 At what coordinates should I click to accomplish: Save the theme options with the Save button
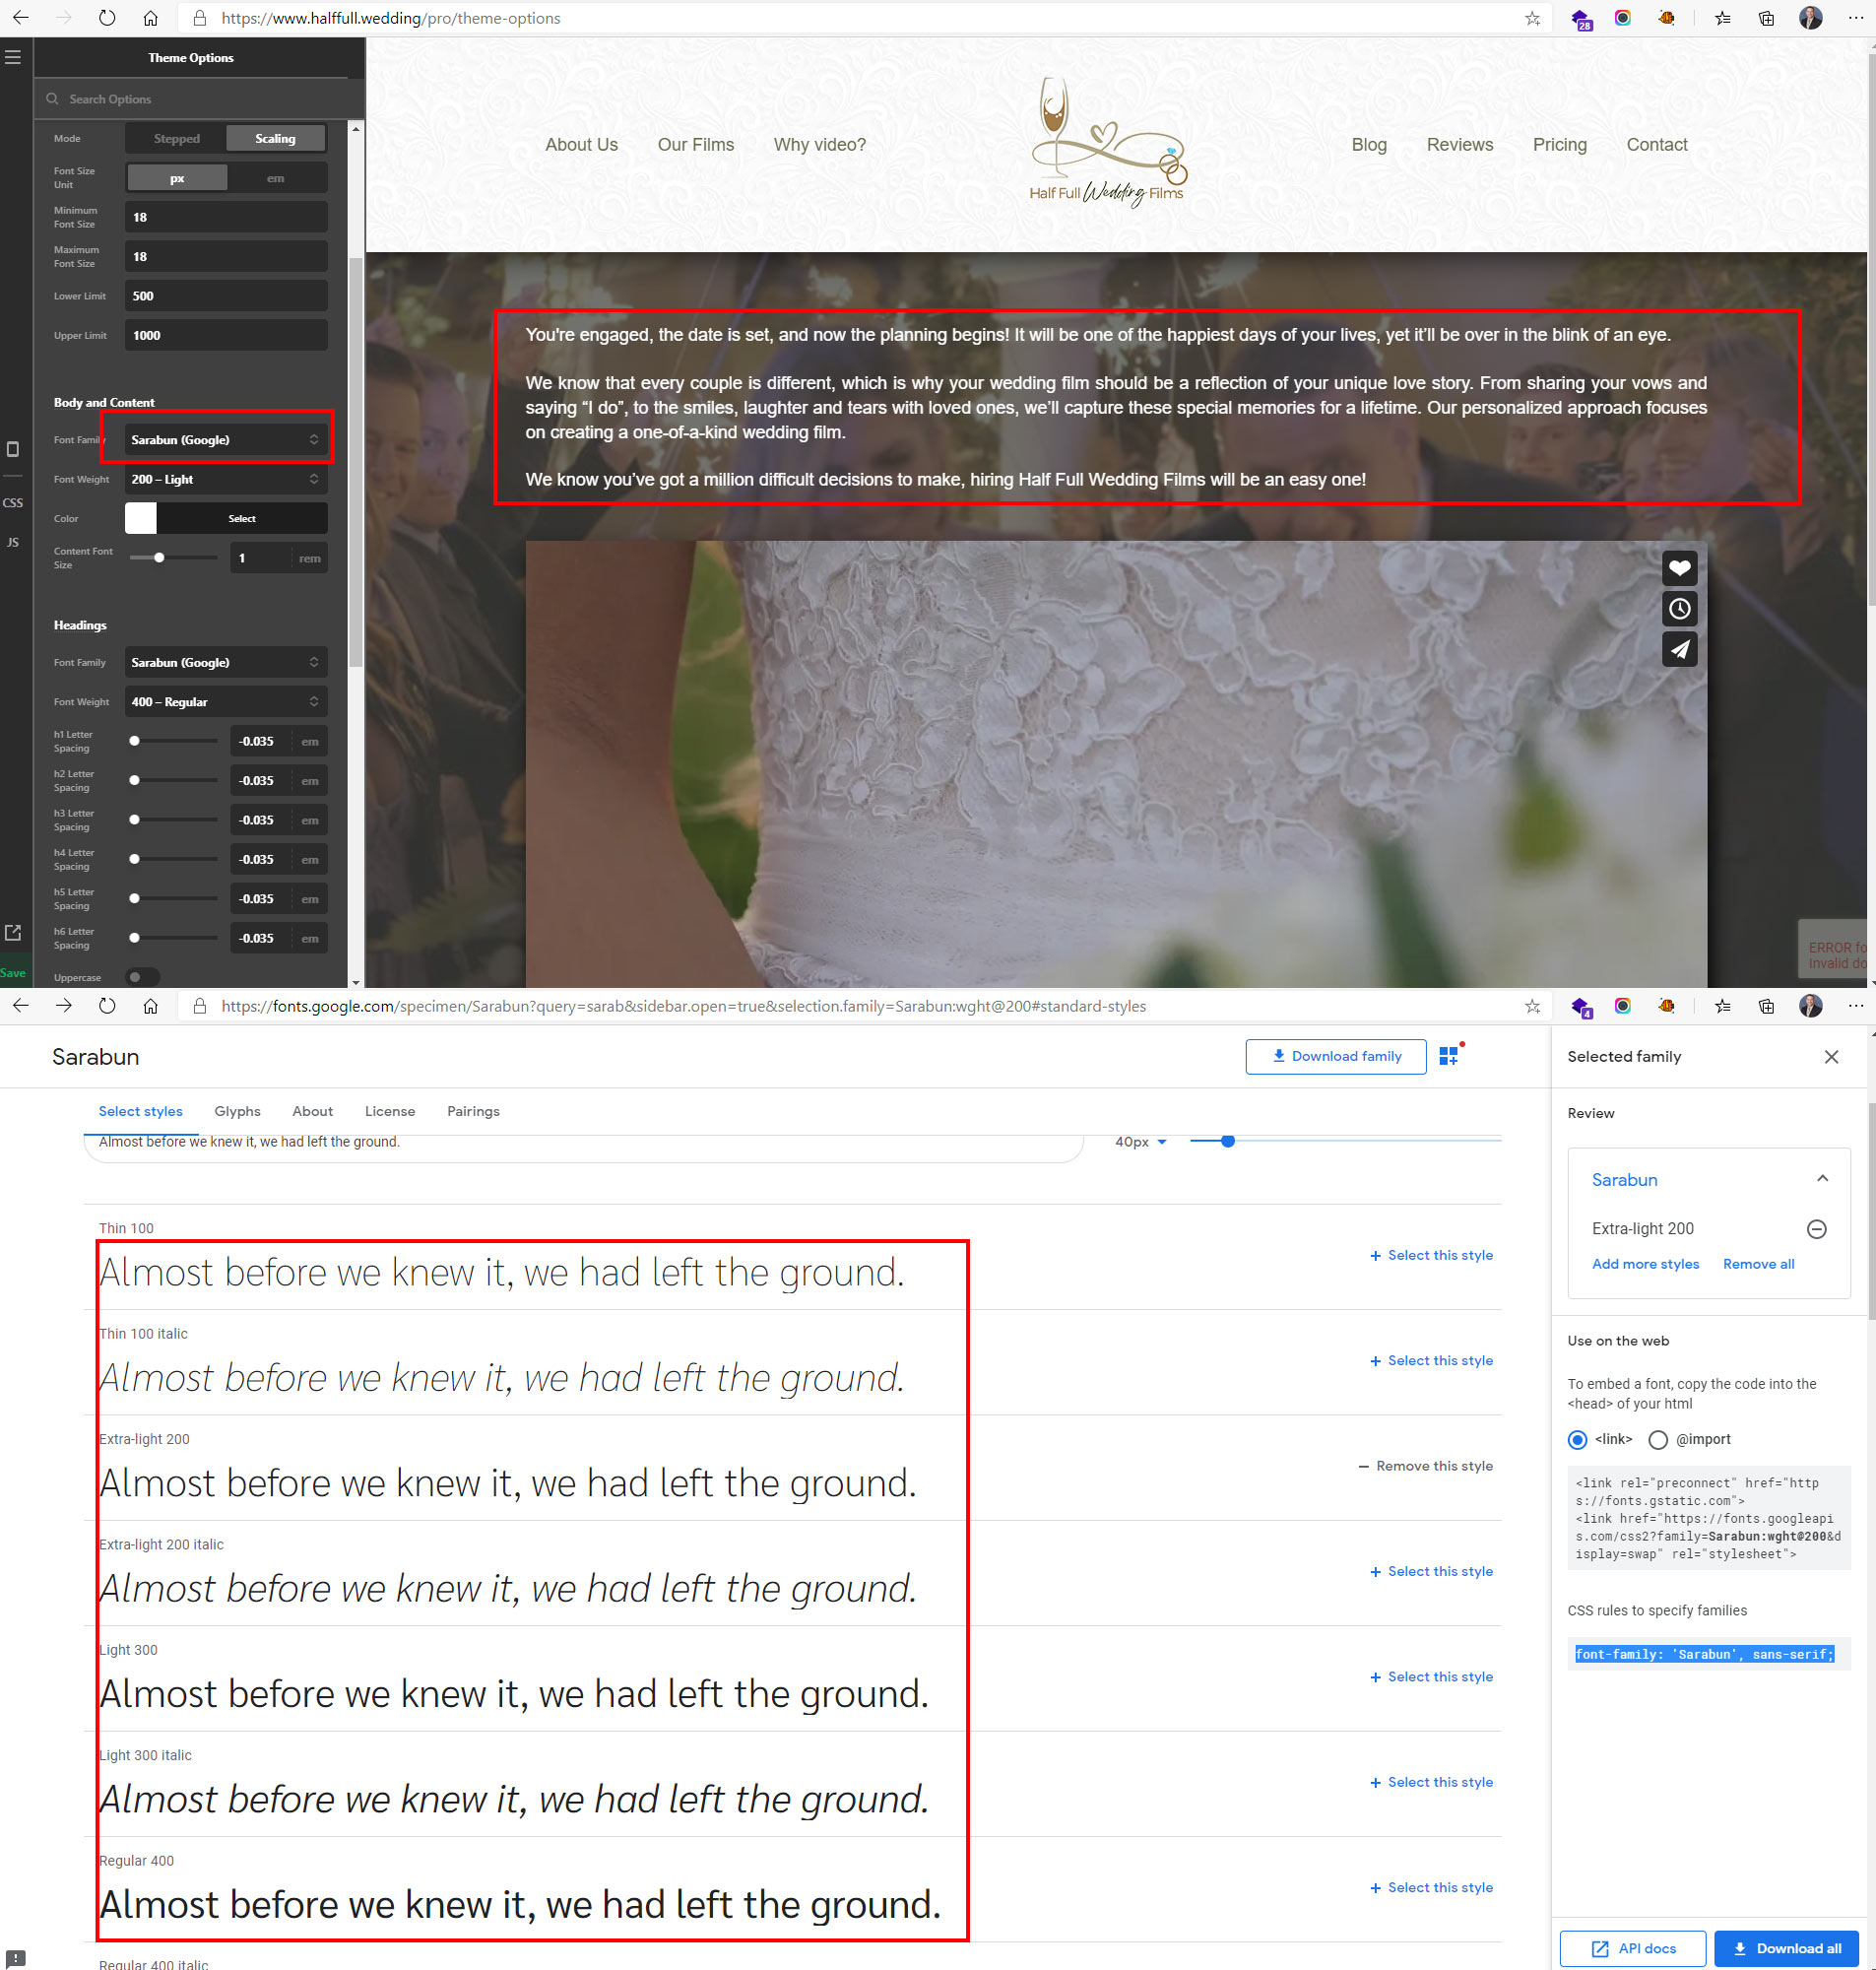click(x=13, y=973)
